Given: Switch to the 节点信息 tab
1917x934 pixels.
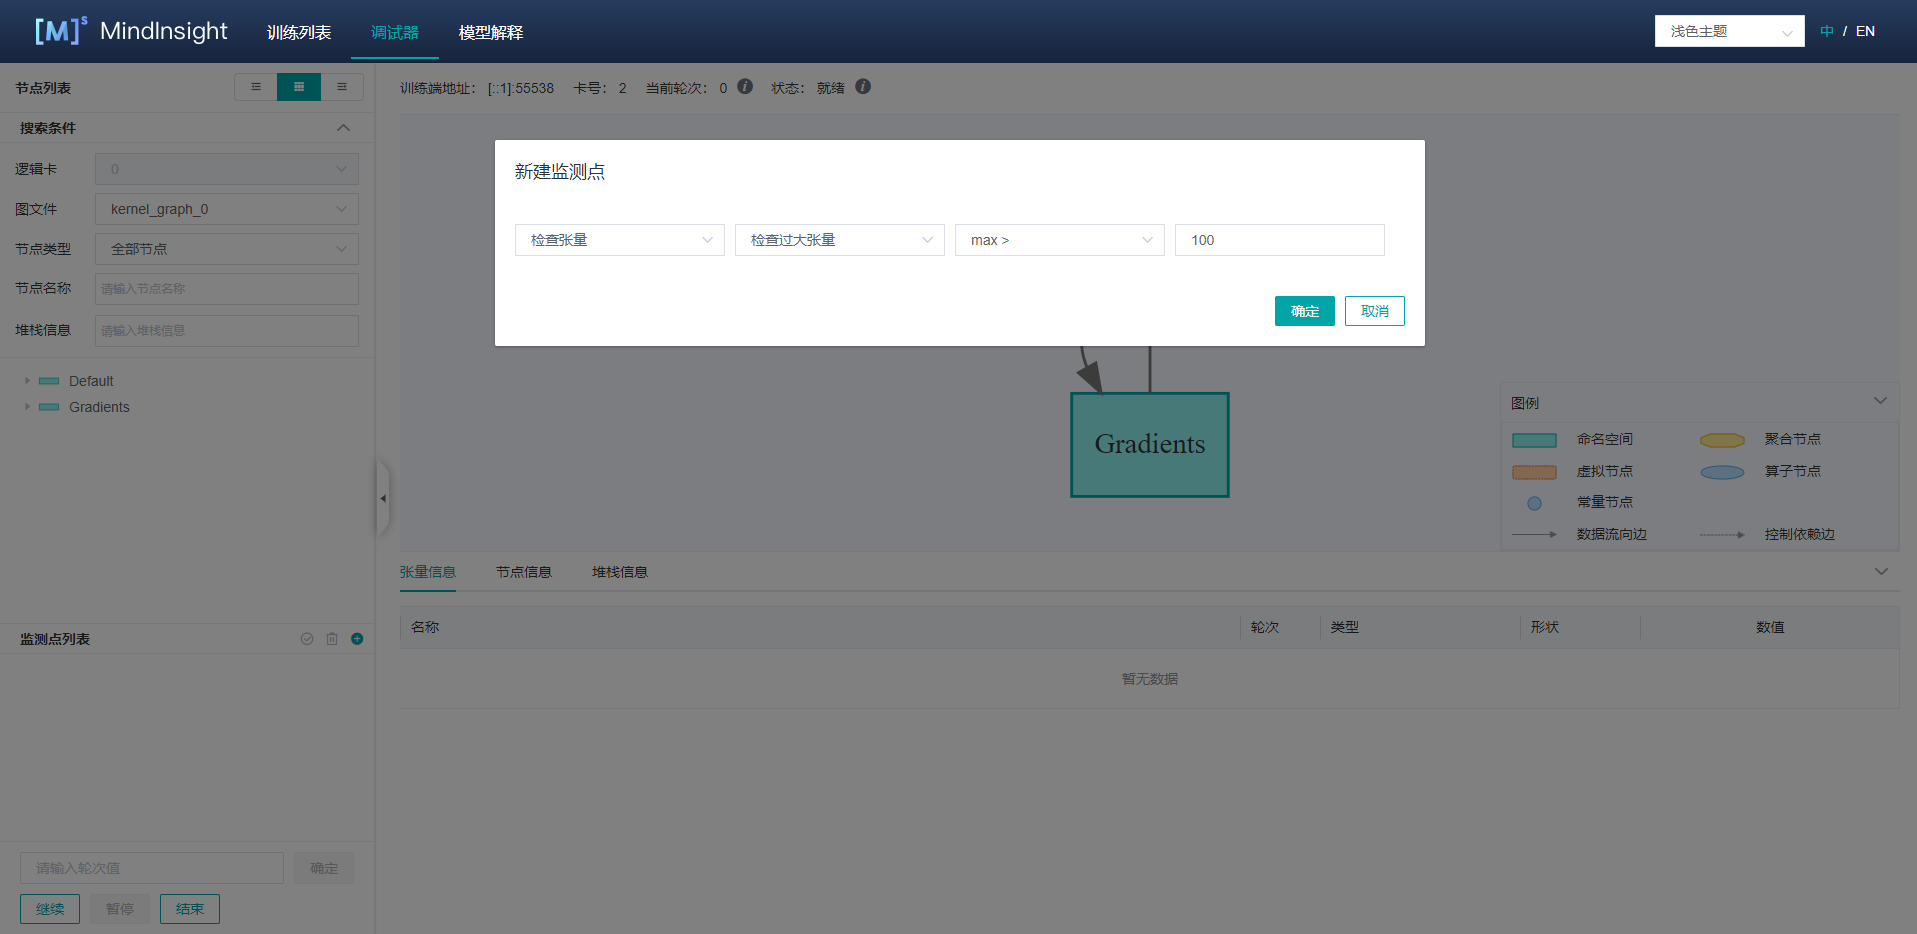Looking at the screenshot, I should click(524, 572).
